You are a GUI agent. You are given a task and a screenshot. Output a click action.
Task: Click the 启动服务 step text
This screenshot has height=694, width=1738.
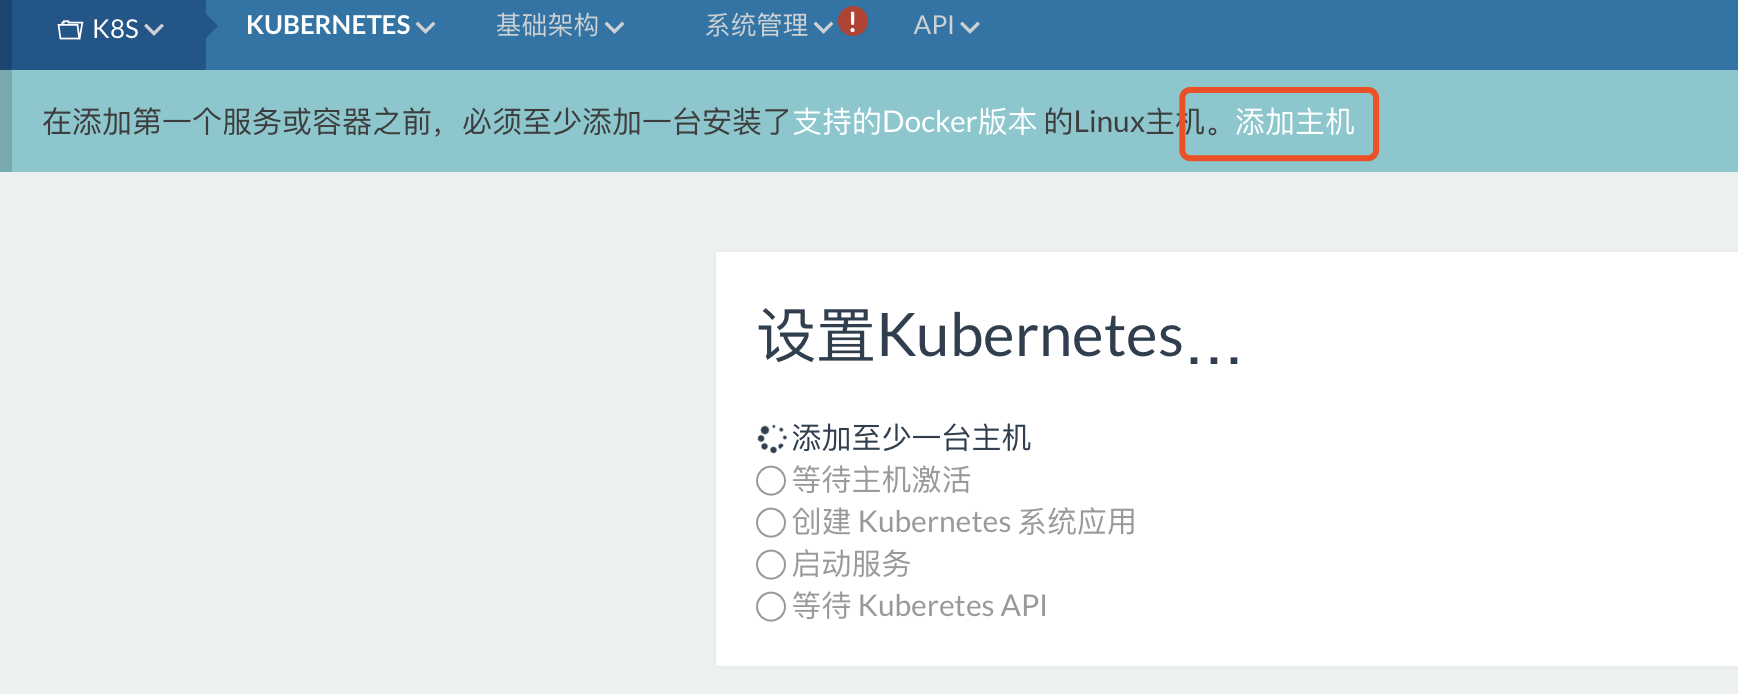tap(851, 564)
